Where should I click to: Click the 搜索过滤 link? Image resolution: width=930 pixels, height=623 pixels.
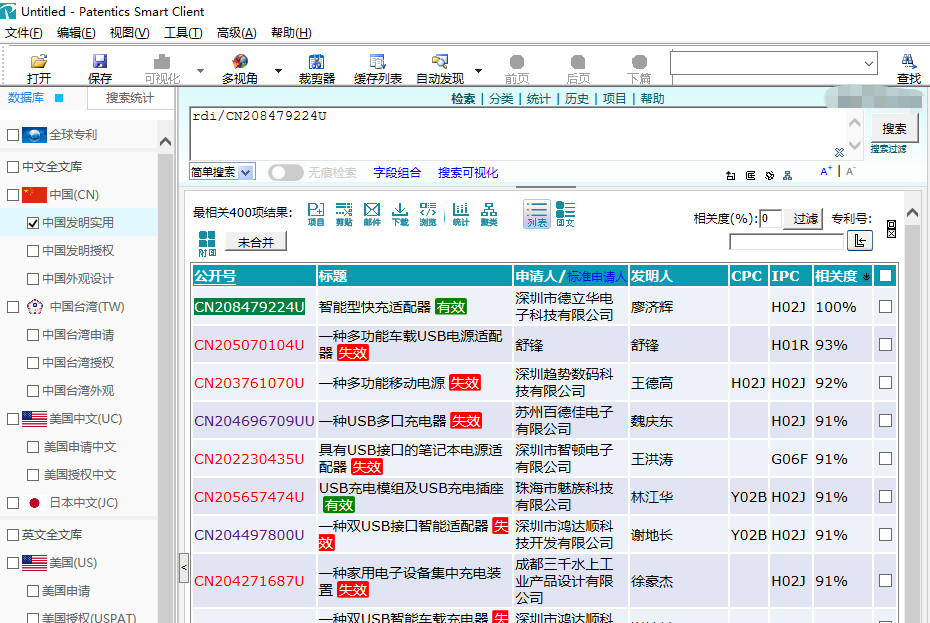click(888, 149)
